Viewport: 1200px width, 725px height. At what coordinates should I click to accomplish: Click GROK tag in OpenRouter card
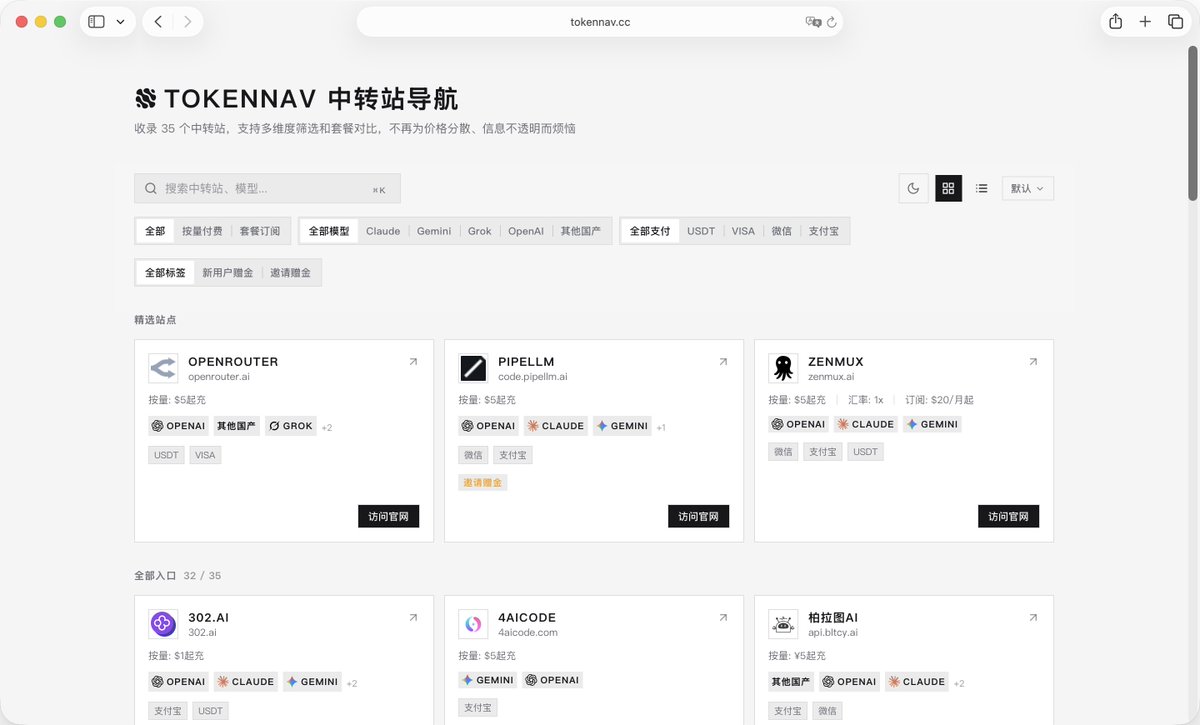pyautogui.click(x=291, y=426)
